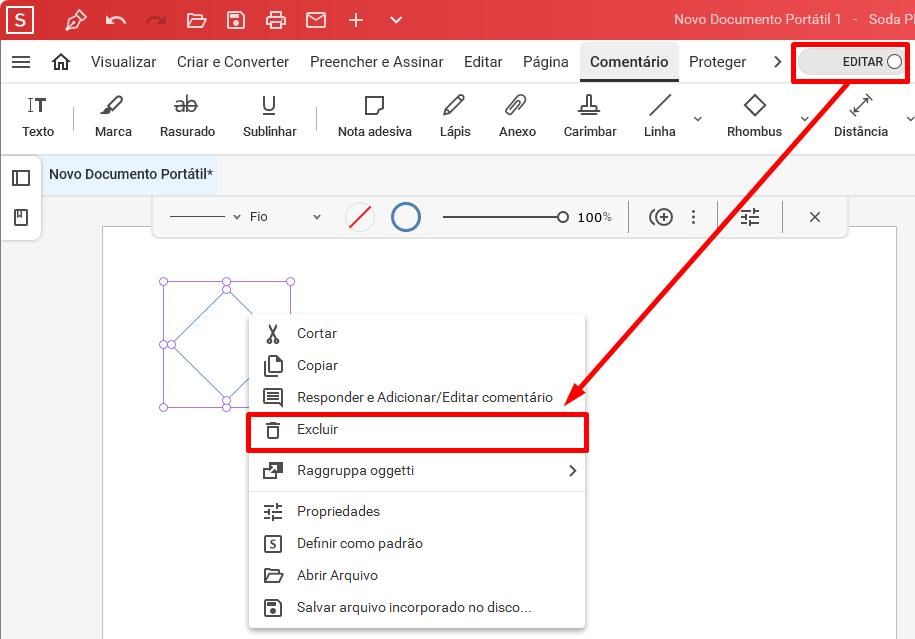
Task: Select the Rhombus shape tool
Action: [x=755, y=117]
